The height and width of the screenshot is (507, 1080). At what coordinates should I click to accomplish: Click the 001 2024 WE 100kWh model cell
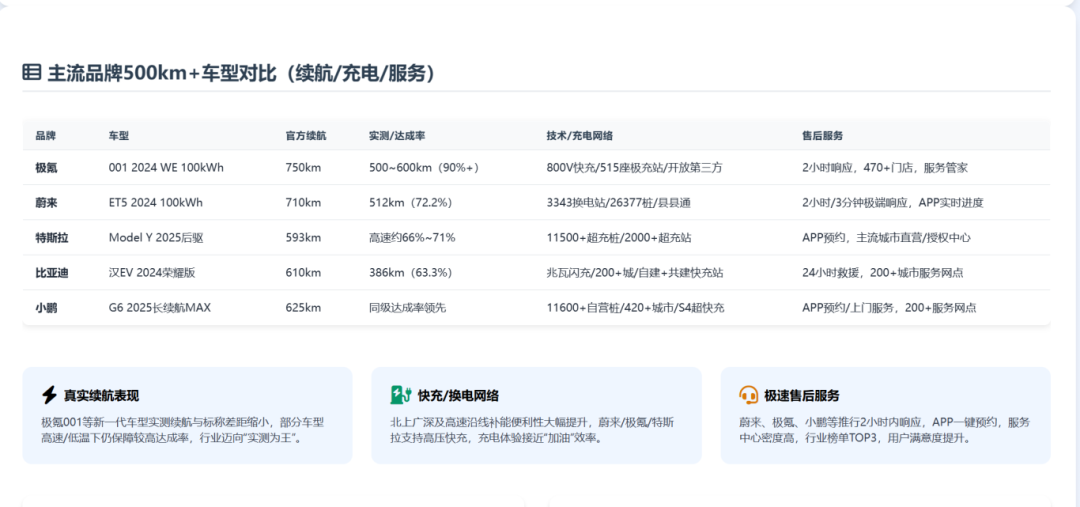166,167
